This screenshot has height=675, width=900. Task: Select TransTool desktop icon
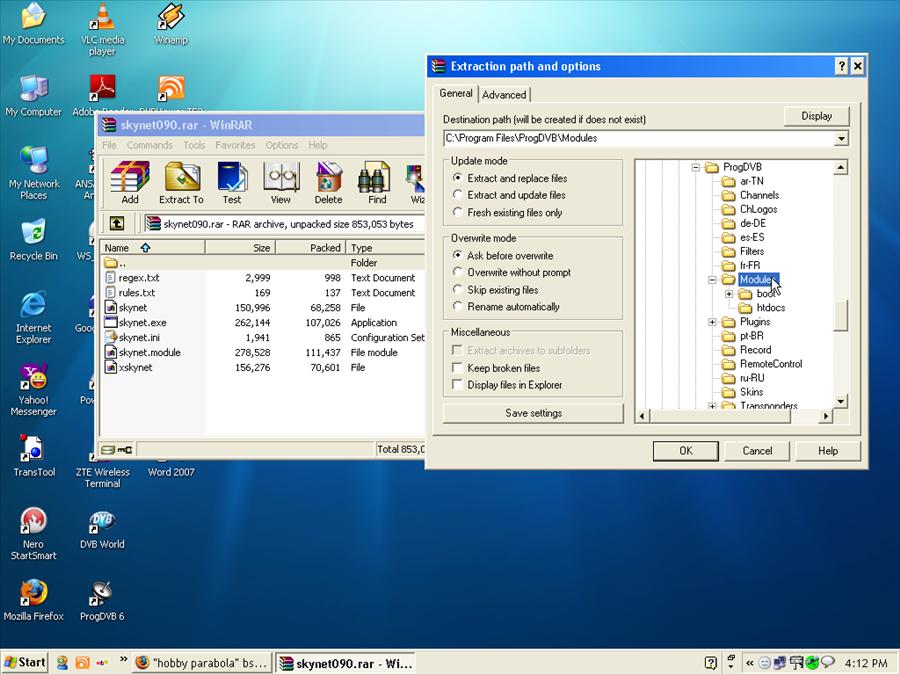34,456
